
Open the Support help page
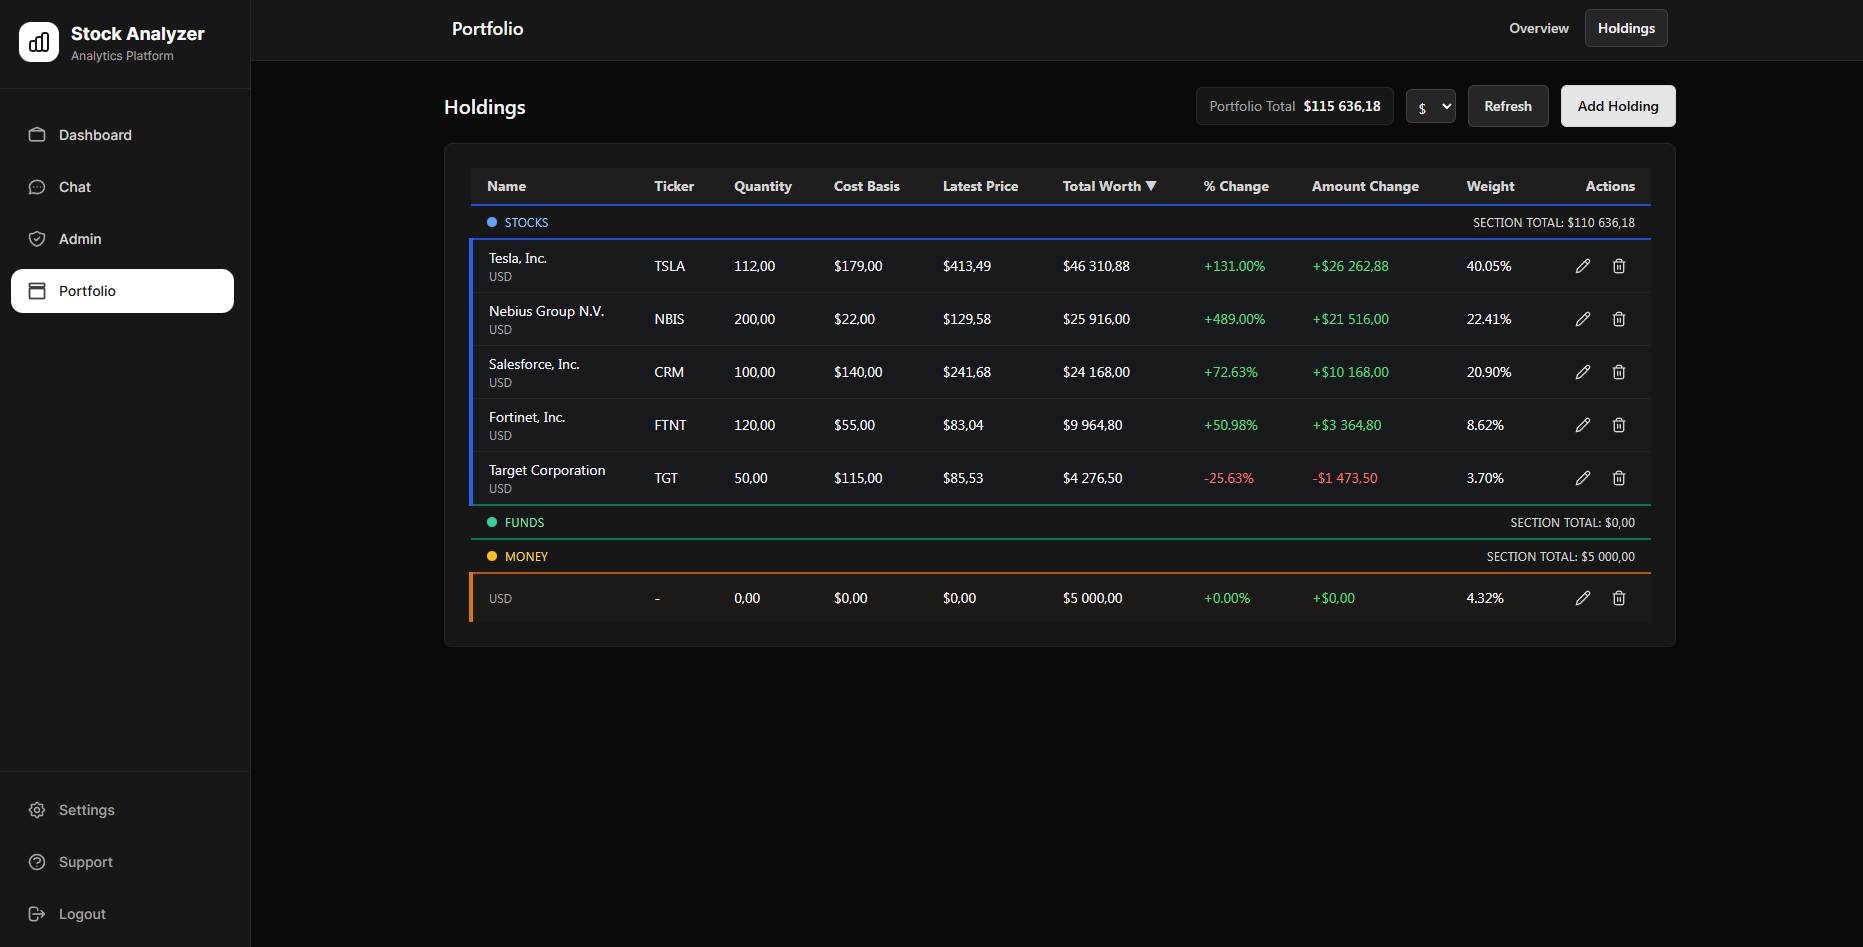click(37, 862)
